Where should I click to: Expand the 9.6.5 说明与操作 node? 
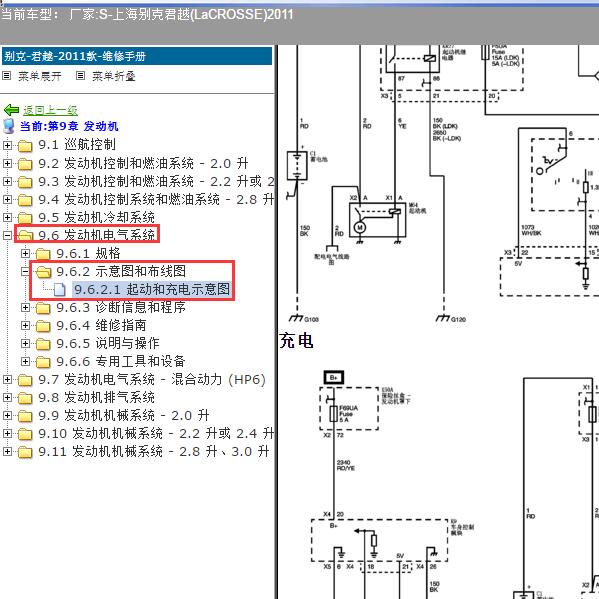pyautogui.click(x=25, y=343)
